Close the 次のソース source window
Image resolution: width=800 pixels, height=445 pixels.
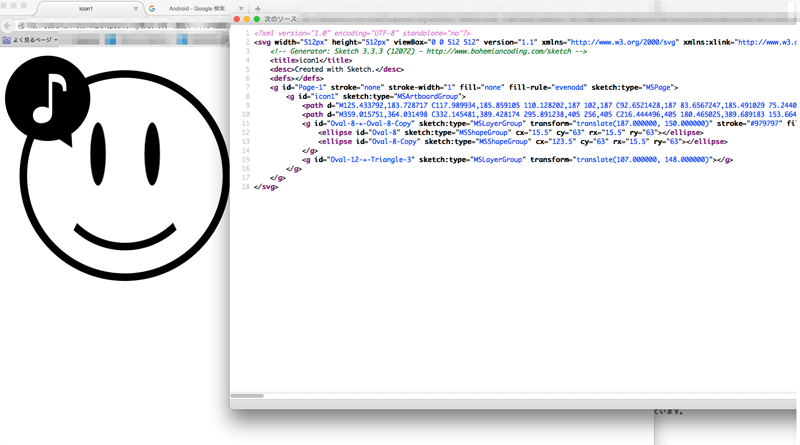point(236,19)
